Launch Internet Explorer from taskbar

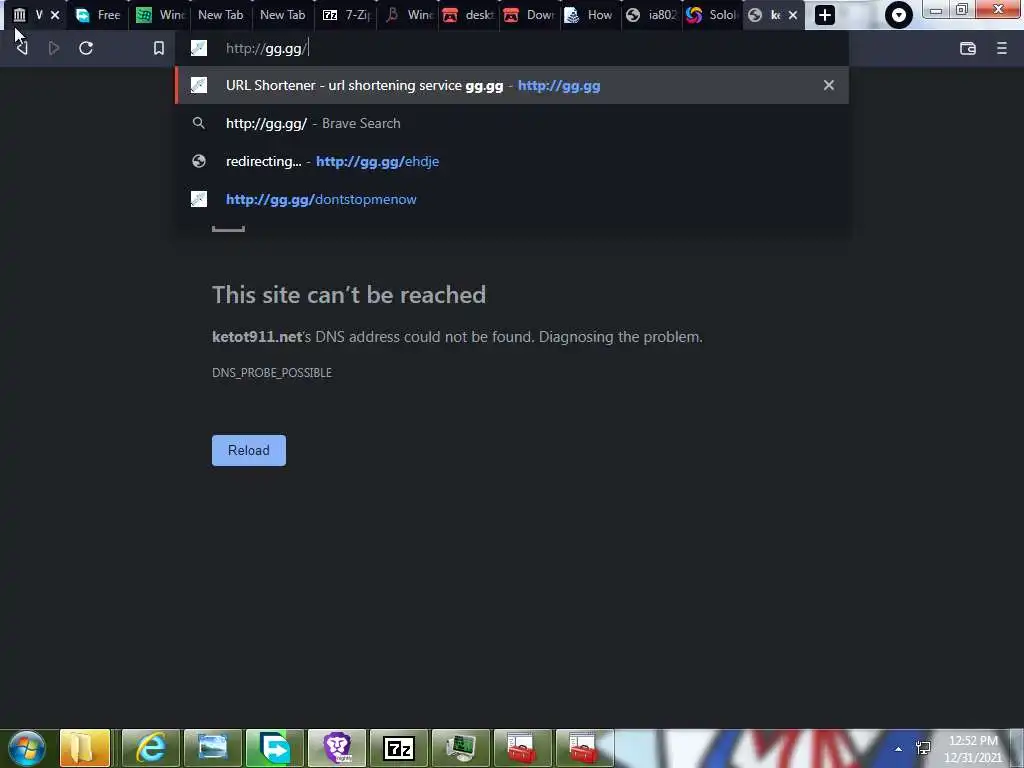151,748
